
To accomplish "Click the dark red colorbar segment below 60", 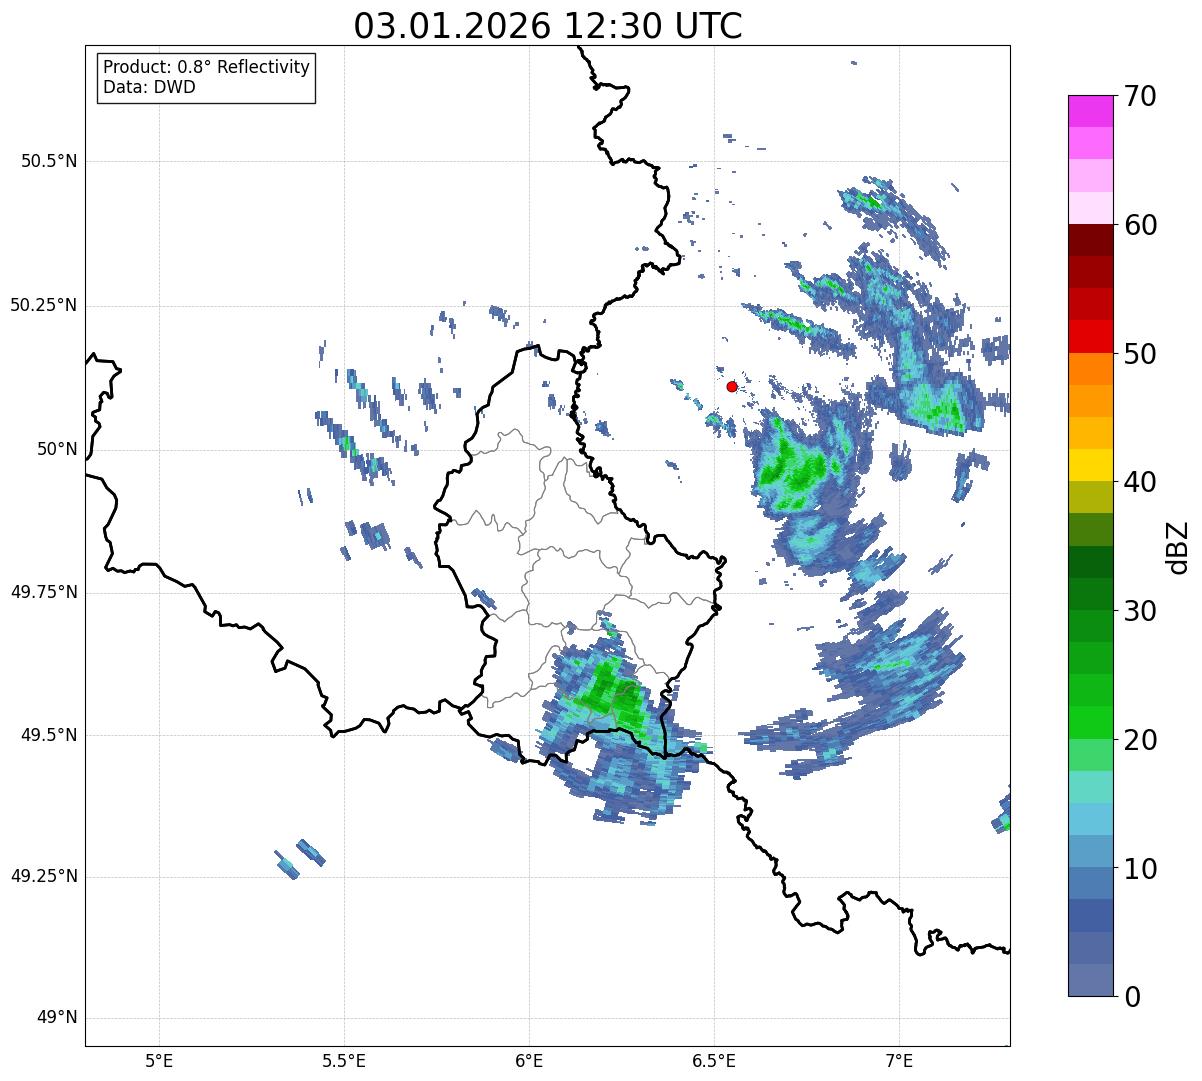I will click(1089, 240).
